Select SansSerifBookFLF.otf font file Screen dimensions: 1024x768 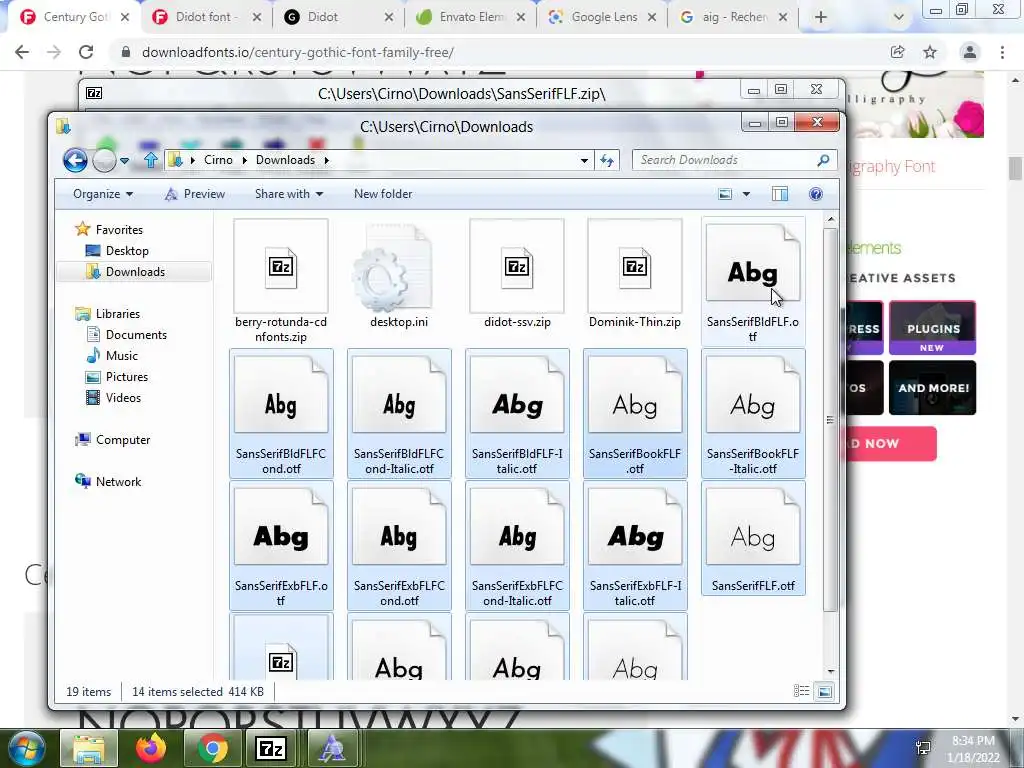[635, 413]
